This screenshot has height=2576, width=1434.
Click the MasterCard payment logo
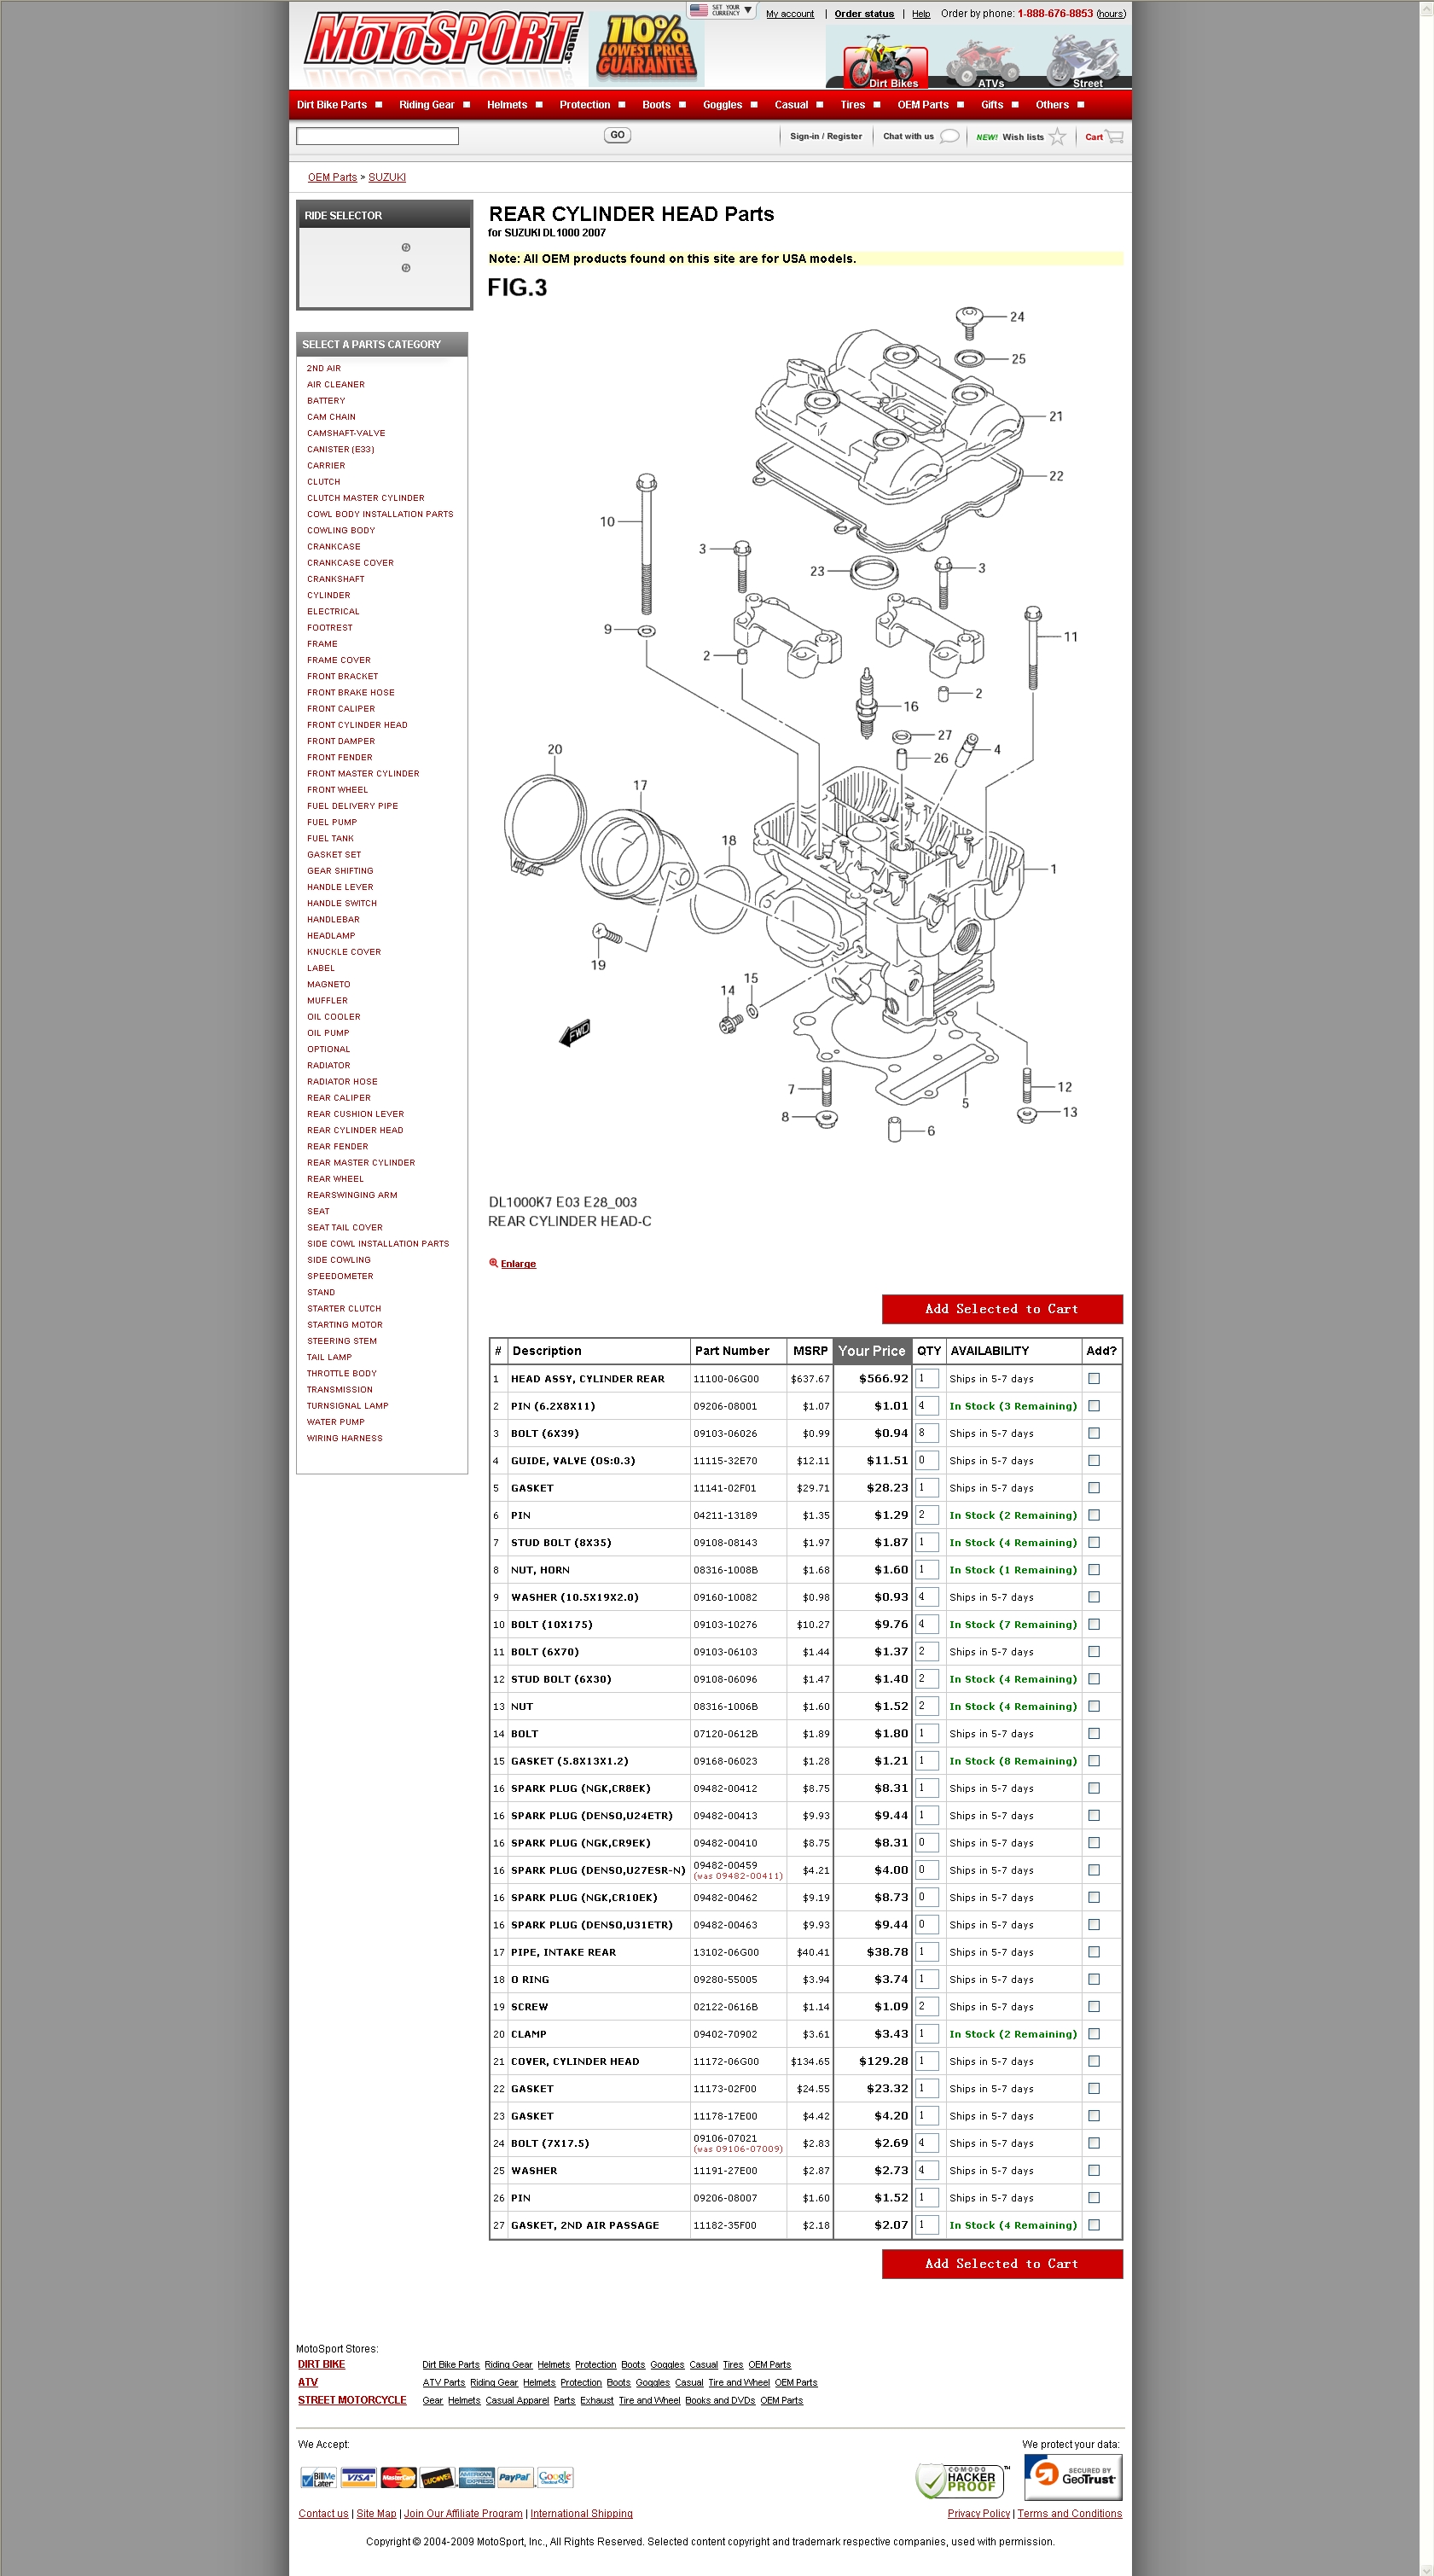tap(398, 2477)
